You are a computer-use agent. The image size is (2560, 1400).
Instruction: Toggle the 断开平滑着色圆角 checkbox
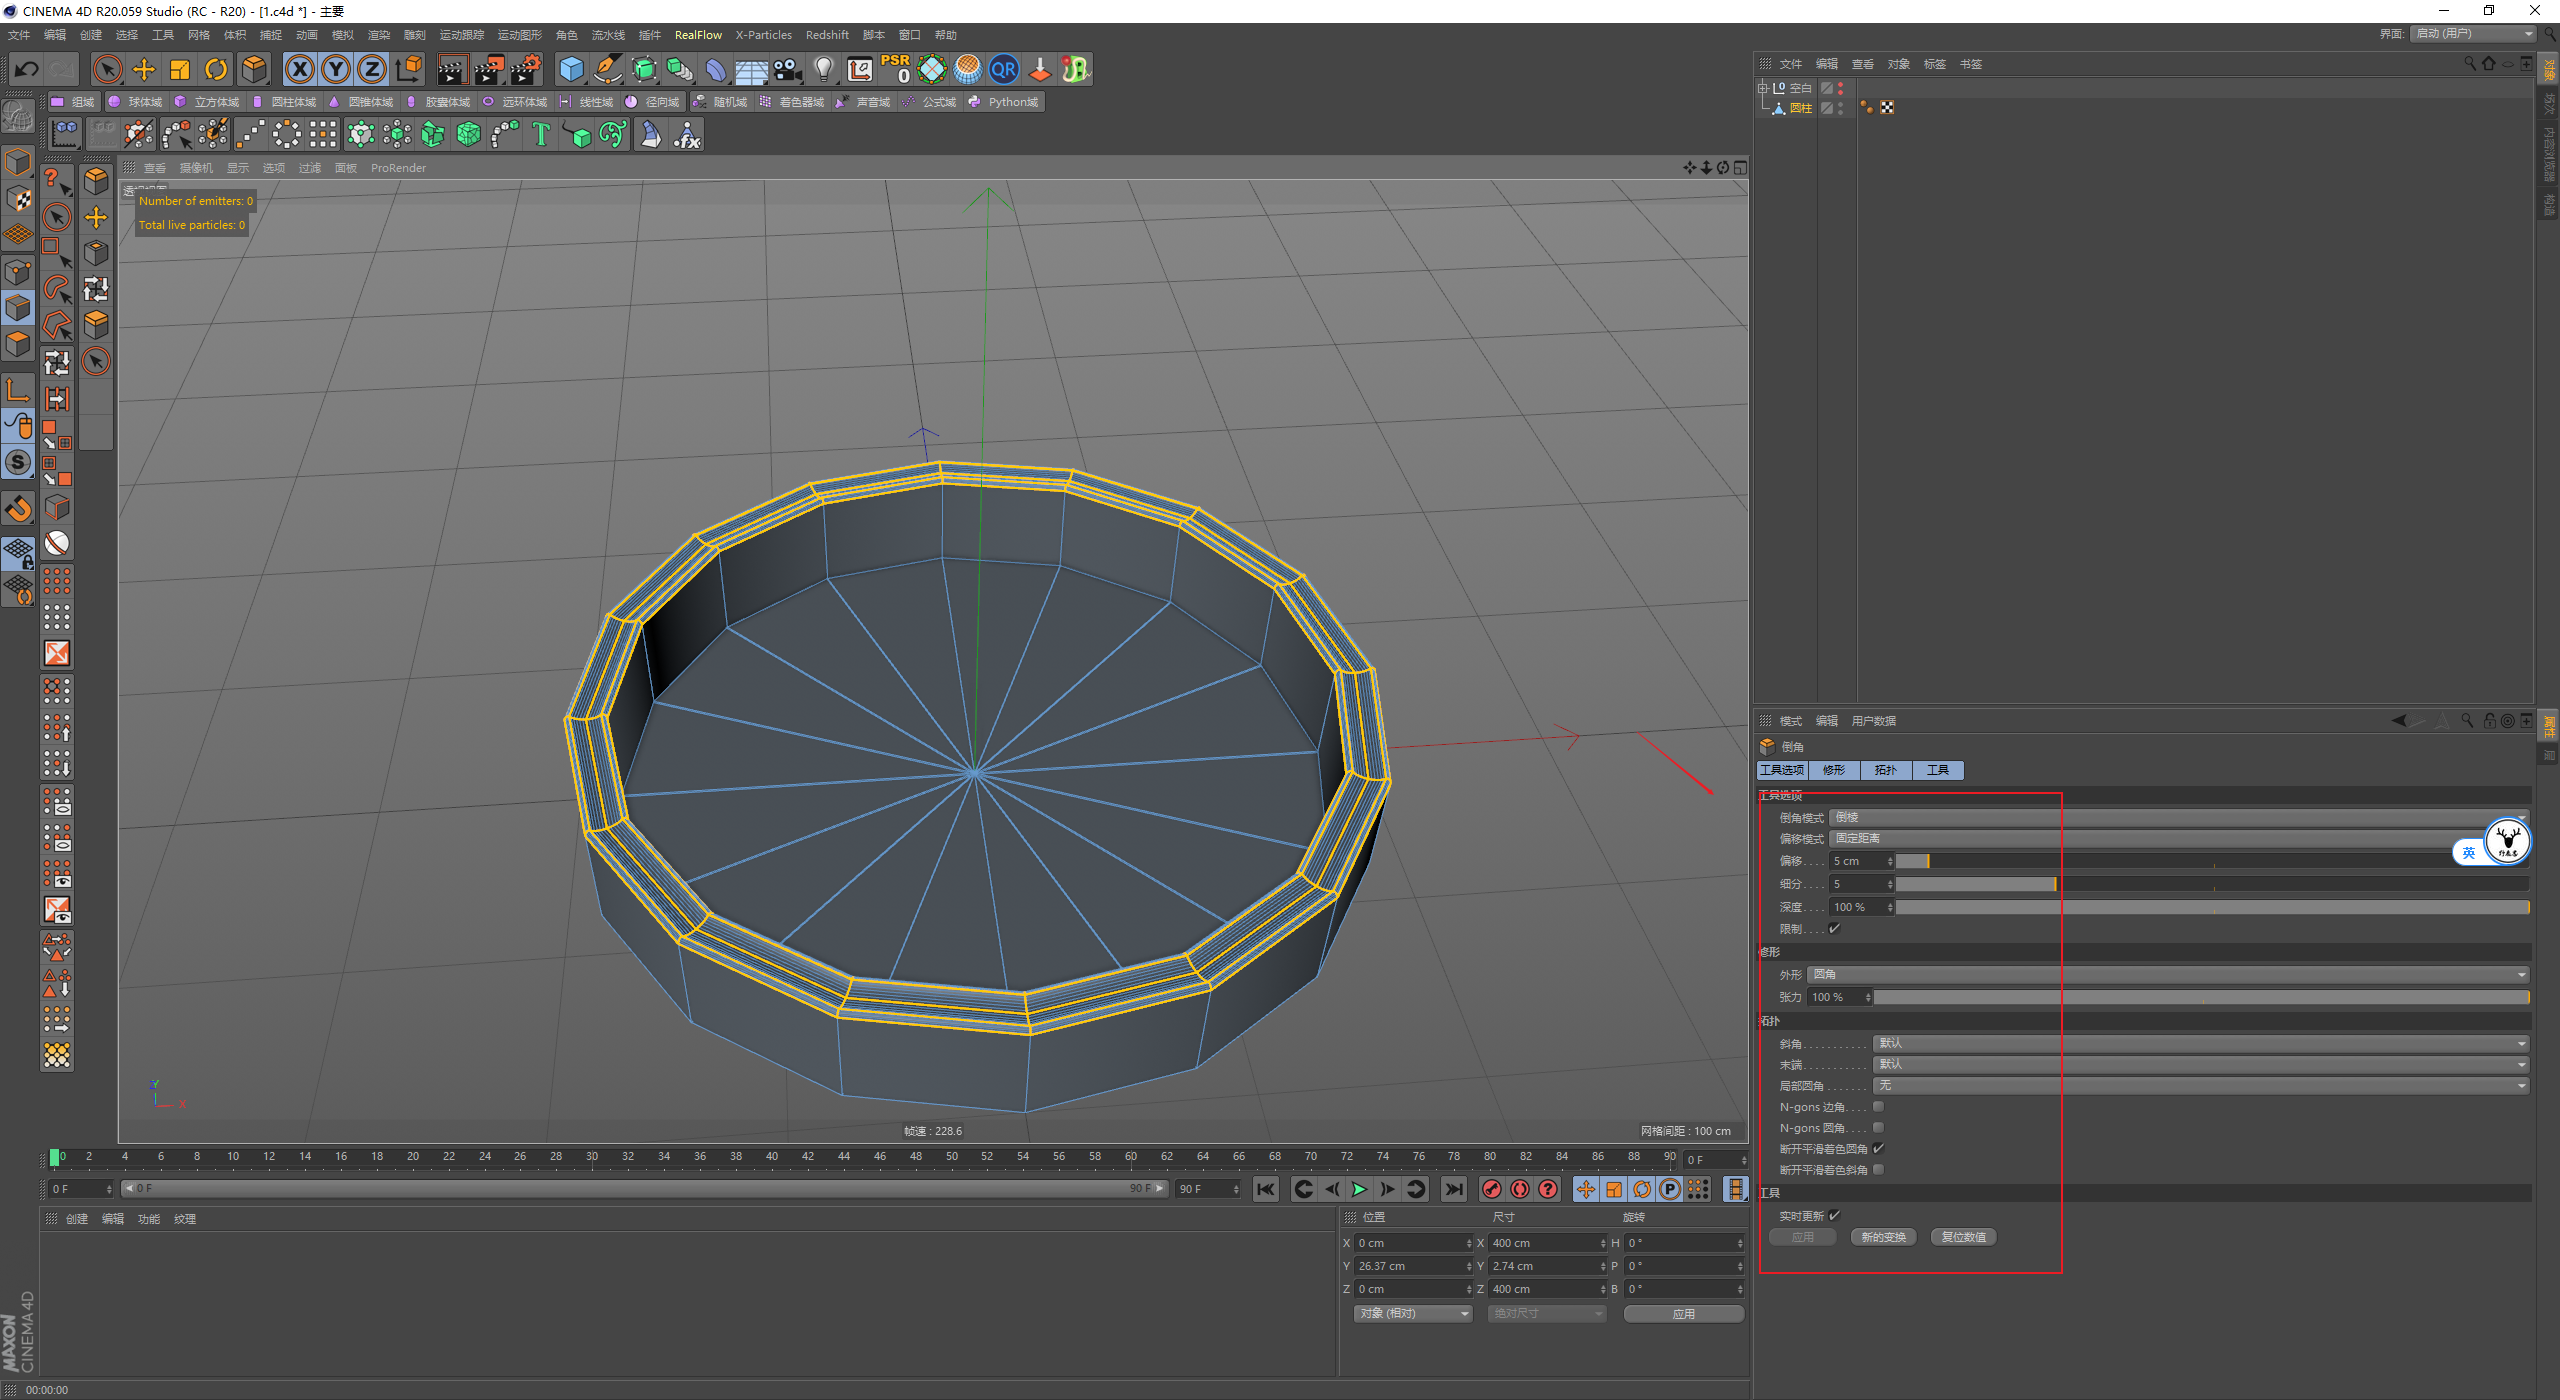[x=1878, y=1149]
